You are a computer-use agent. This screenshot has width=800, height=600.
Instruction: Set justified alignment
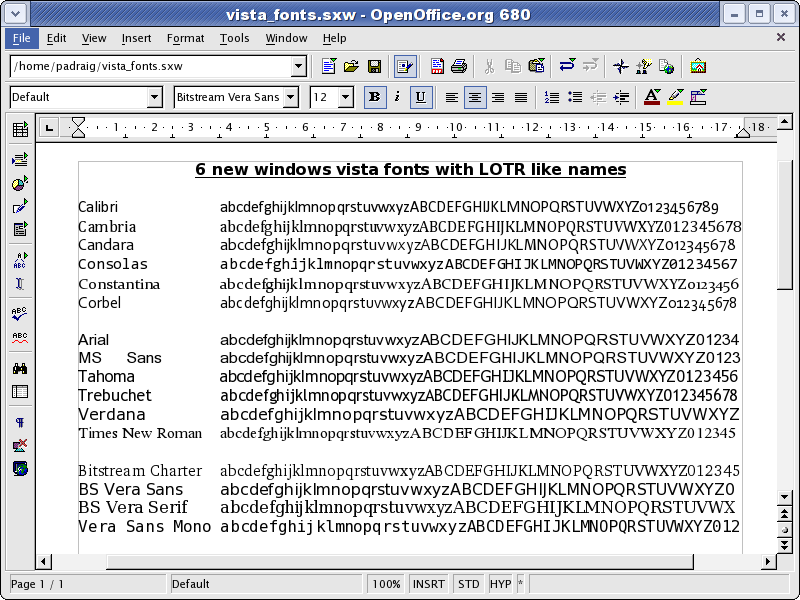pyautogui.click(x=521, y=97)
